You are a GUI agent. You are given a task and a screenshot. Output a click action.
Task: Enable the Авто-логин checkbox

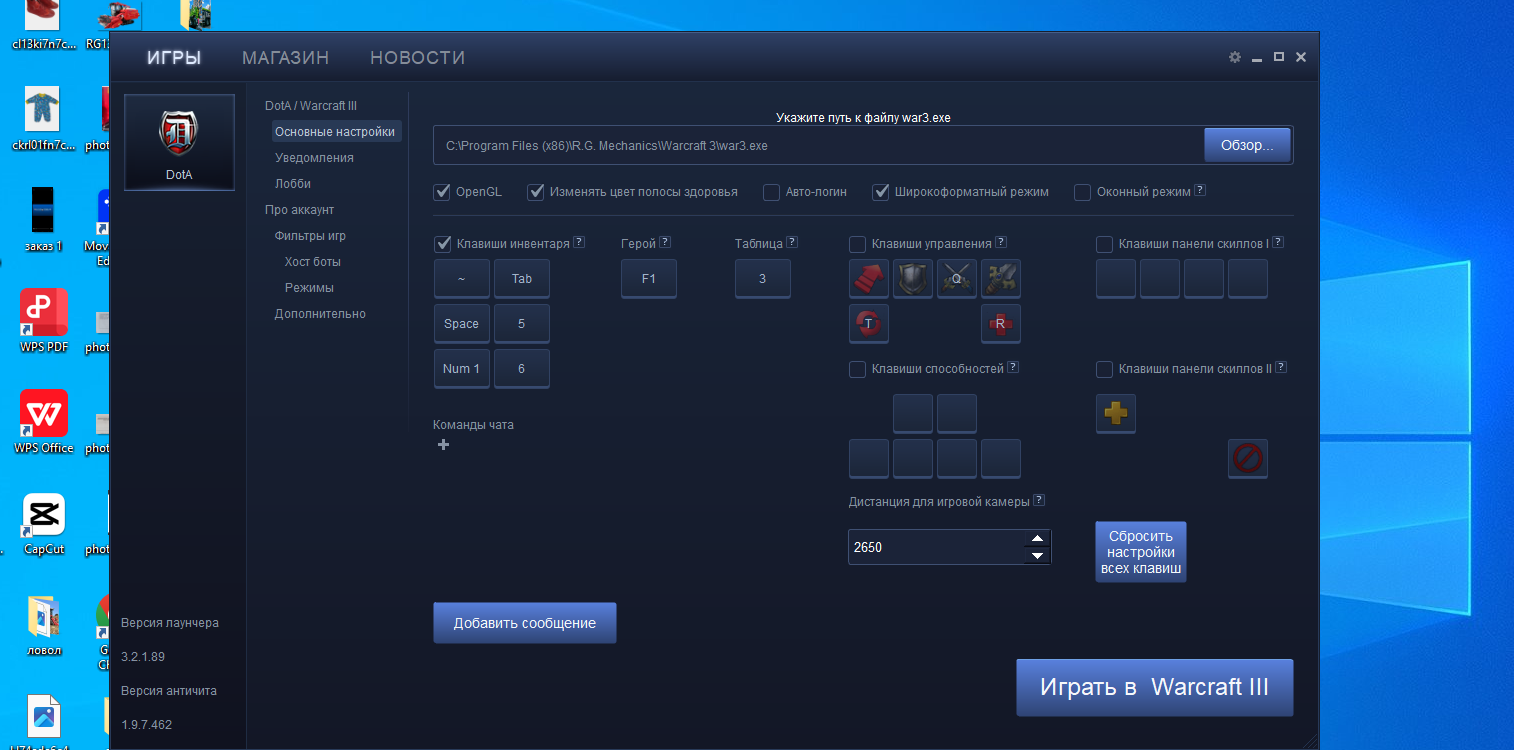pos(771,192)
